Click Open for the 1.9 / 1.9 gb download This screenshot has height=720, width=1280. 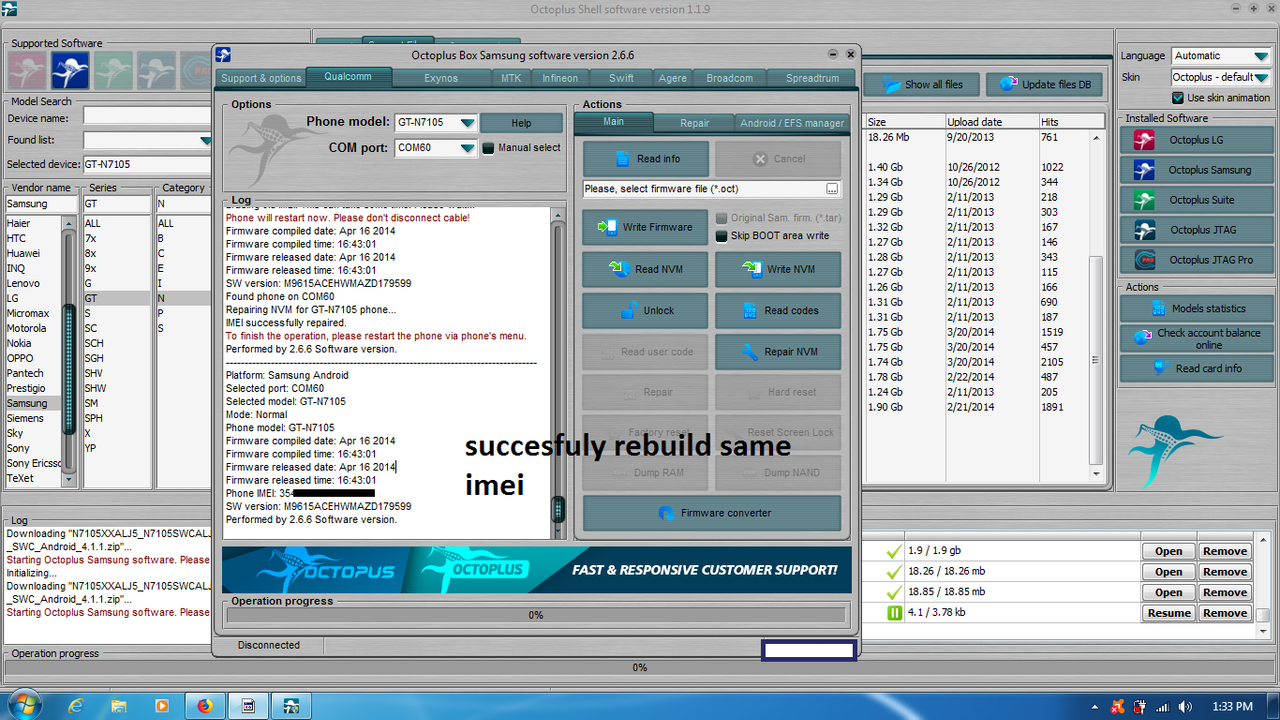[x=1168, y=551]
